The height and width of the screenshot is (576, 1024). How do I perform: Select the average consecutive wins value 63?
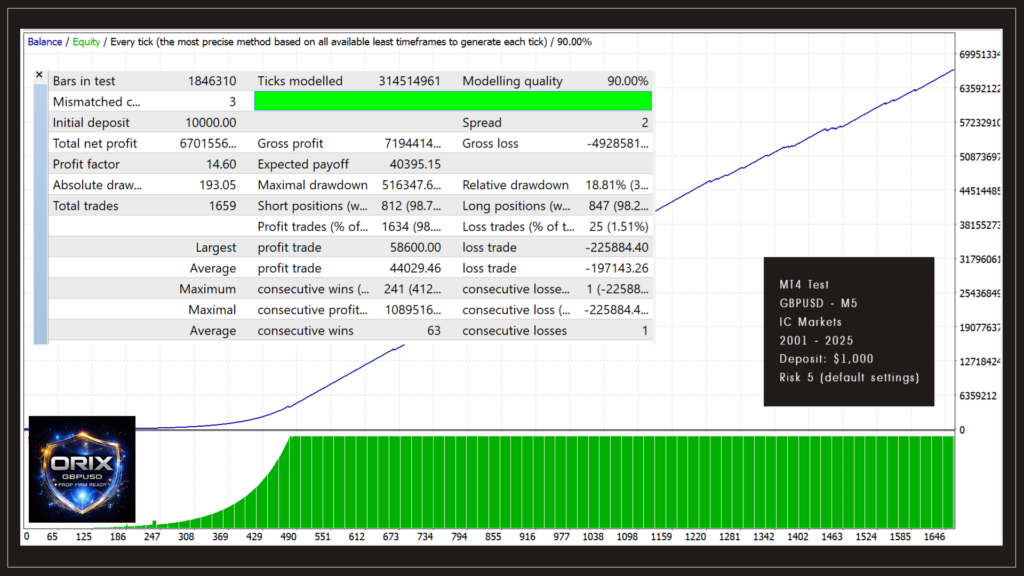point(434,331)
